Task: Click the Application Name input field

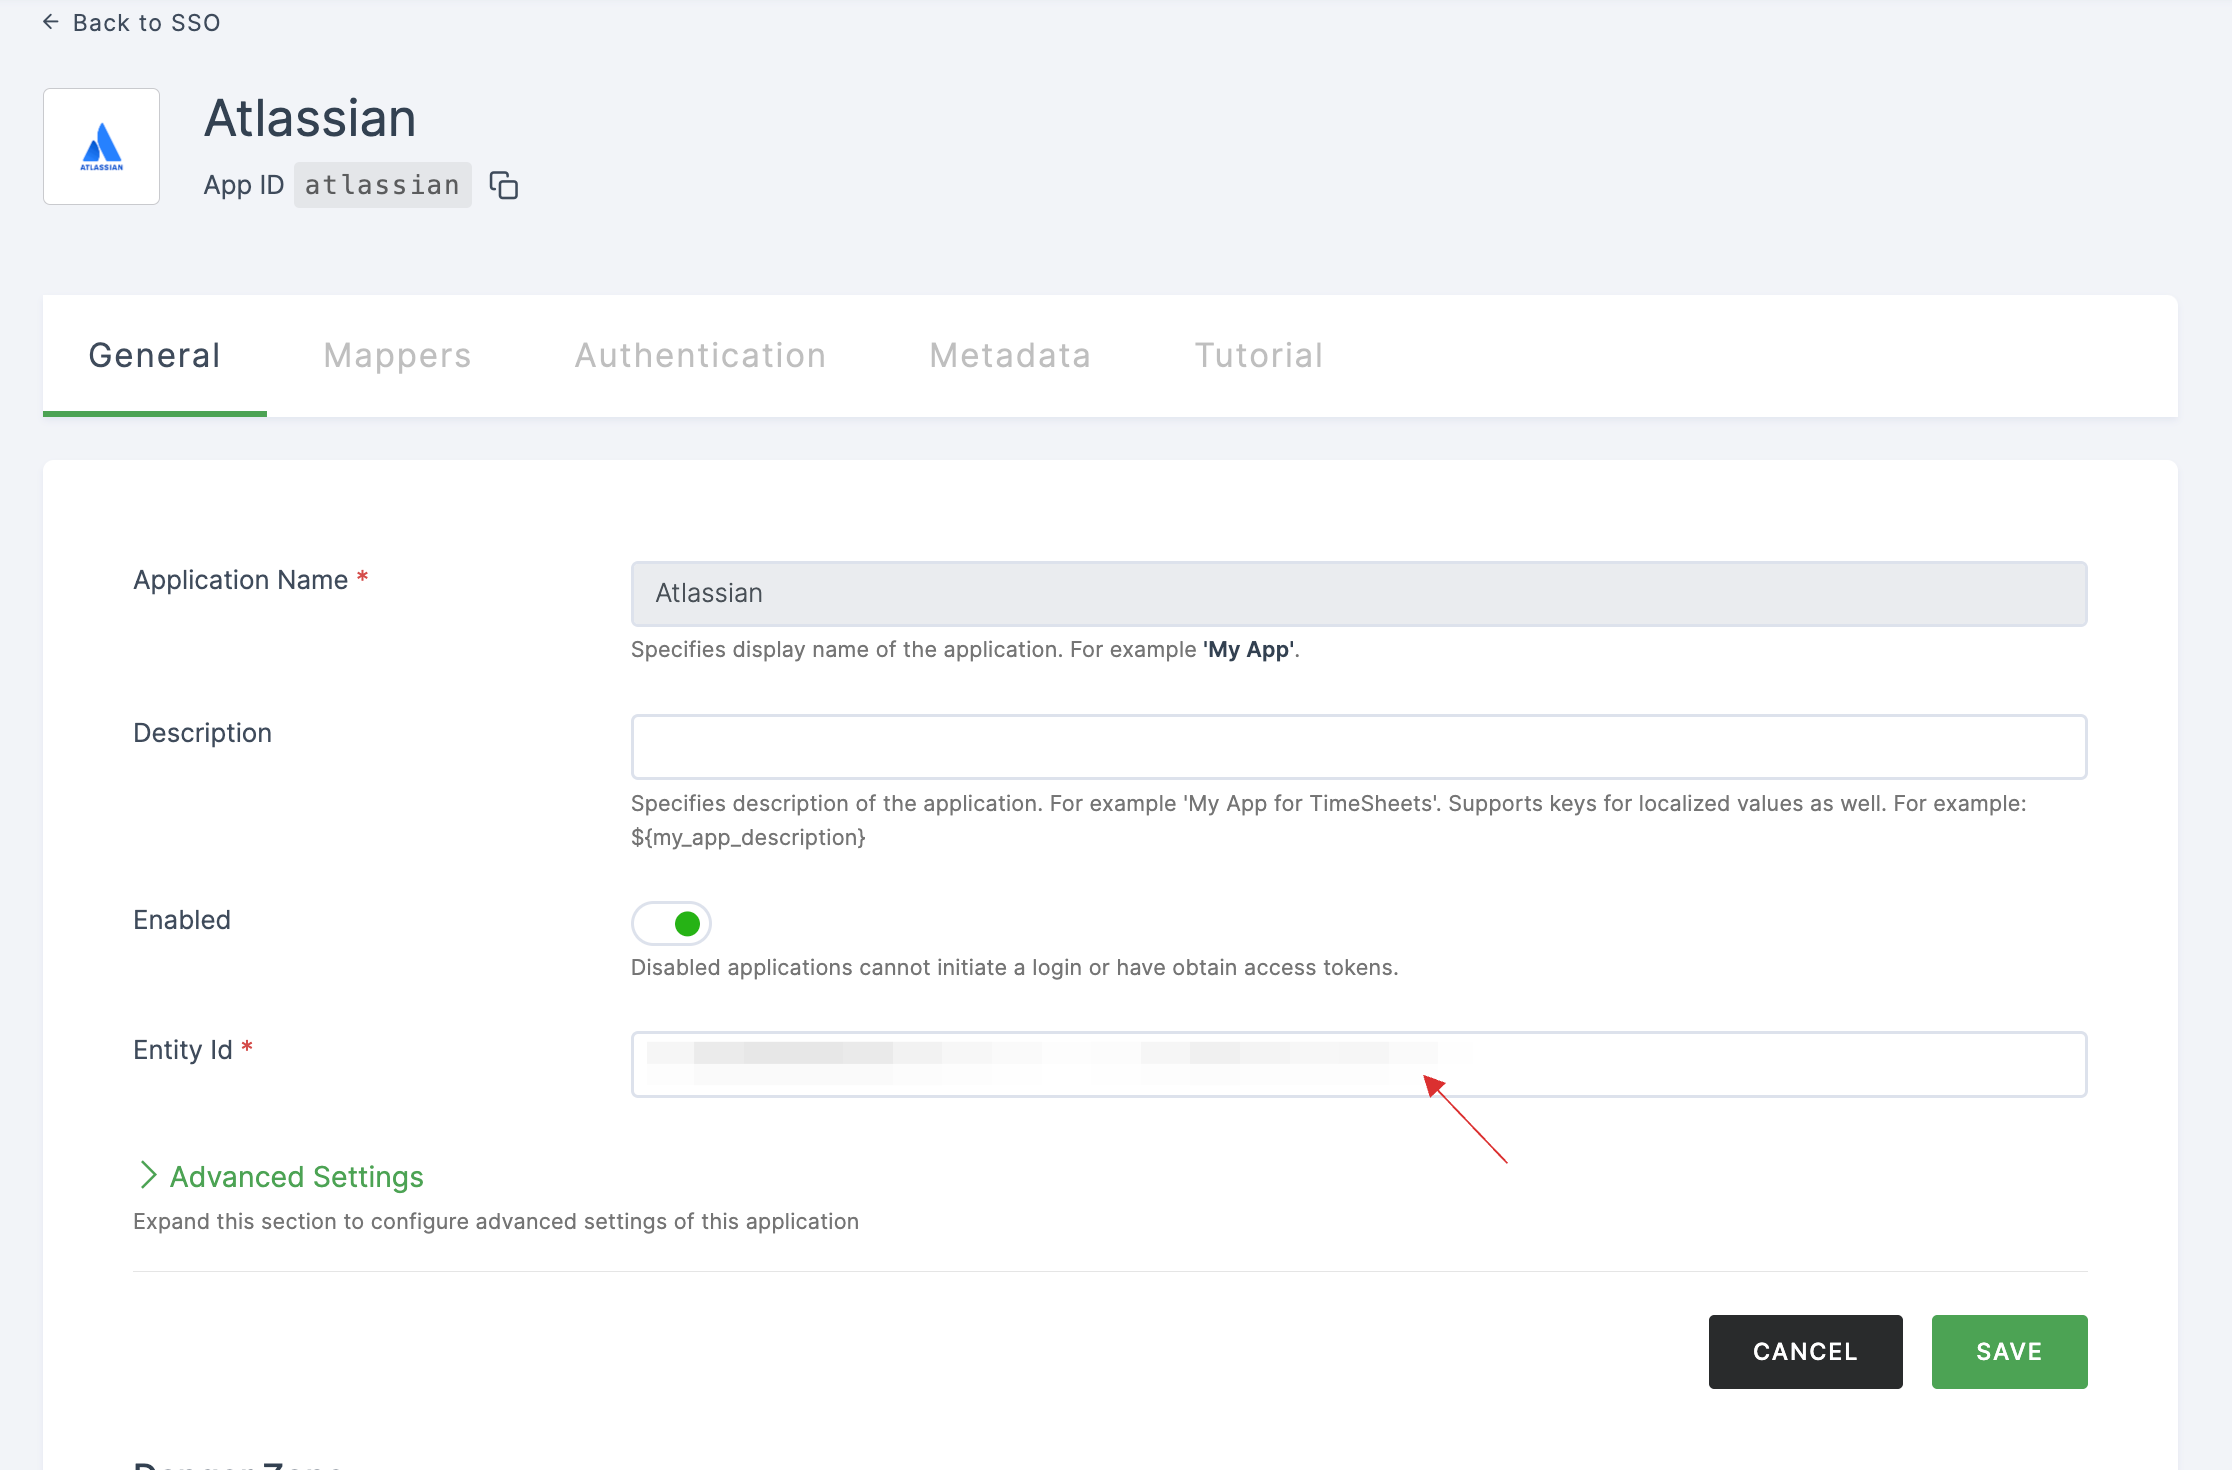Action: coord(1359,594)
